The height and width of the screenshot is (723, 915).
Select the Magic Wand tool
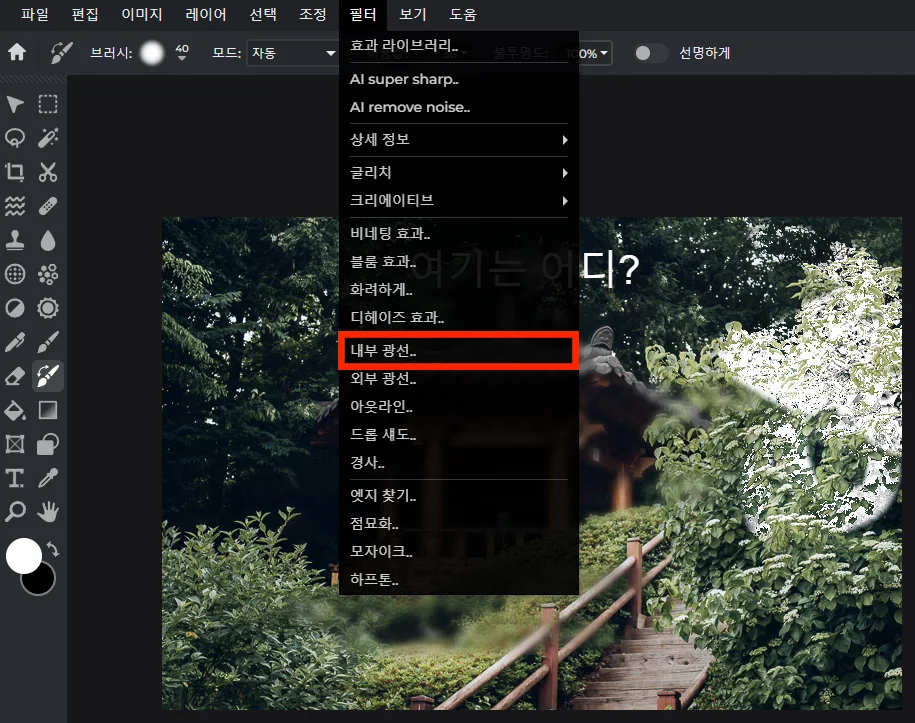click(47, 138)
